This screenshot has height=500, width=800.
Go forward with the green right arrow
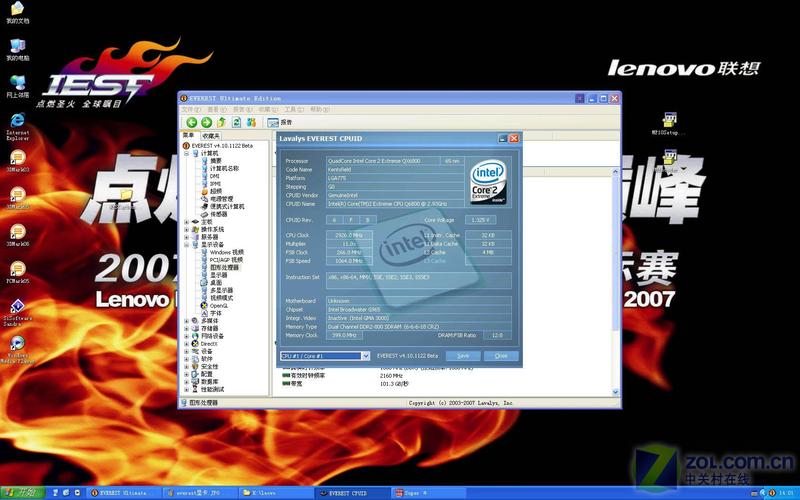tap(206, 122)
